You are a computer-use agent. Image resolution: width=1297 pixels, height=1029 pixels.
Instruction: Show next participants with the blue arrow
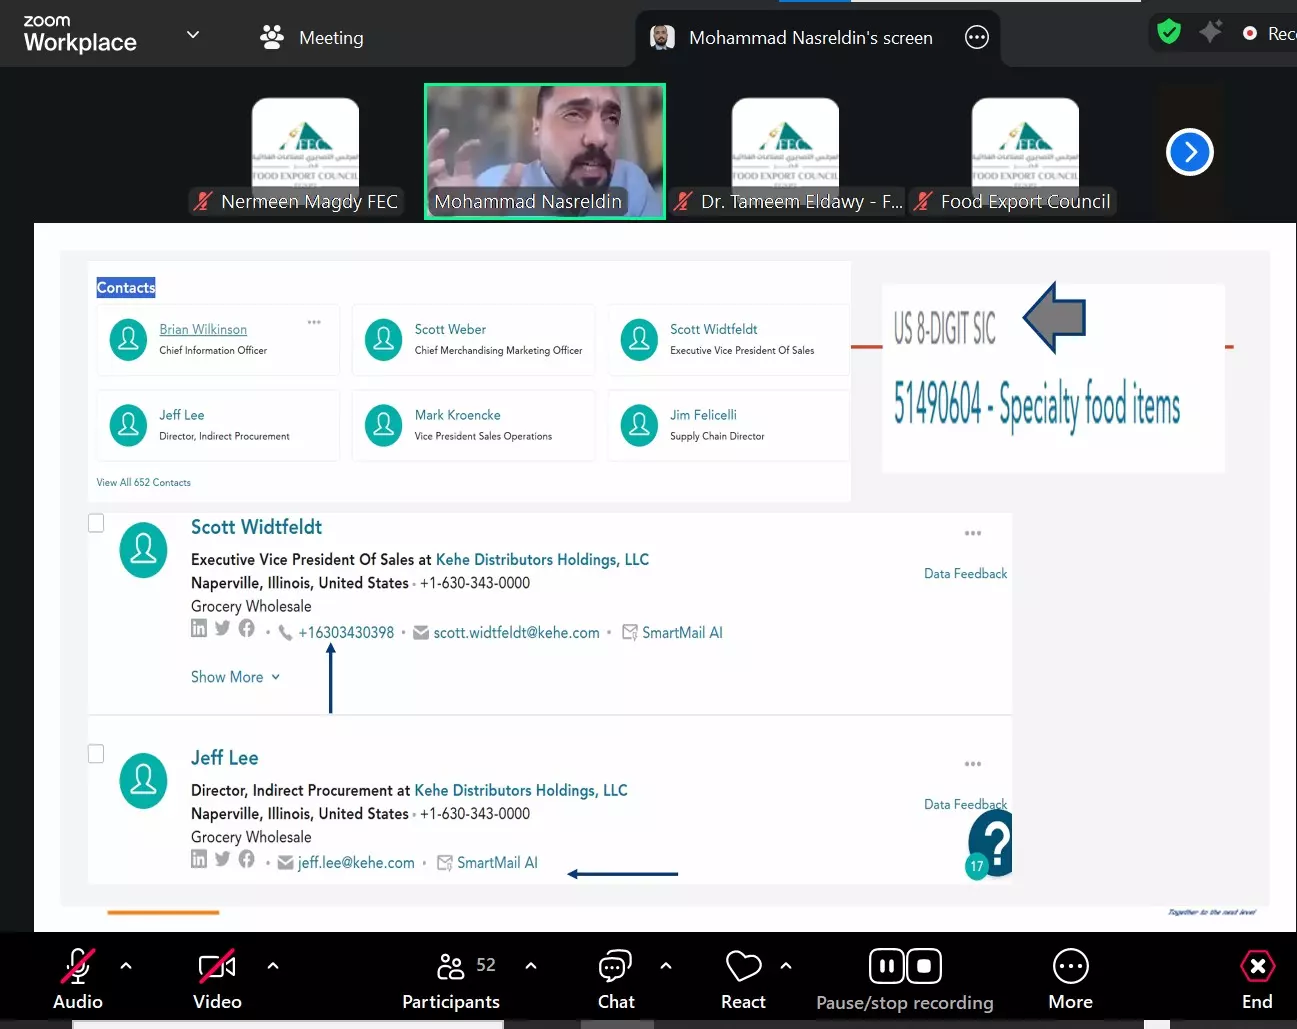(1189, 152)
